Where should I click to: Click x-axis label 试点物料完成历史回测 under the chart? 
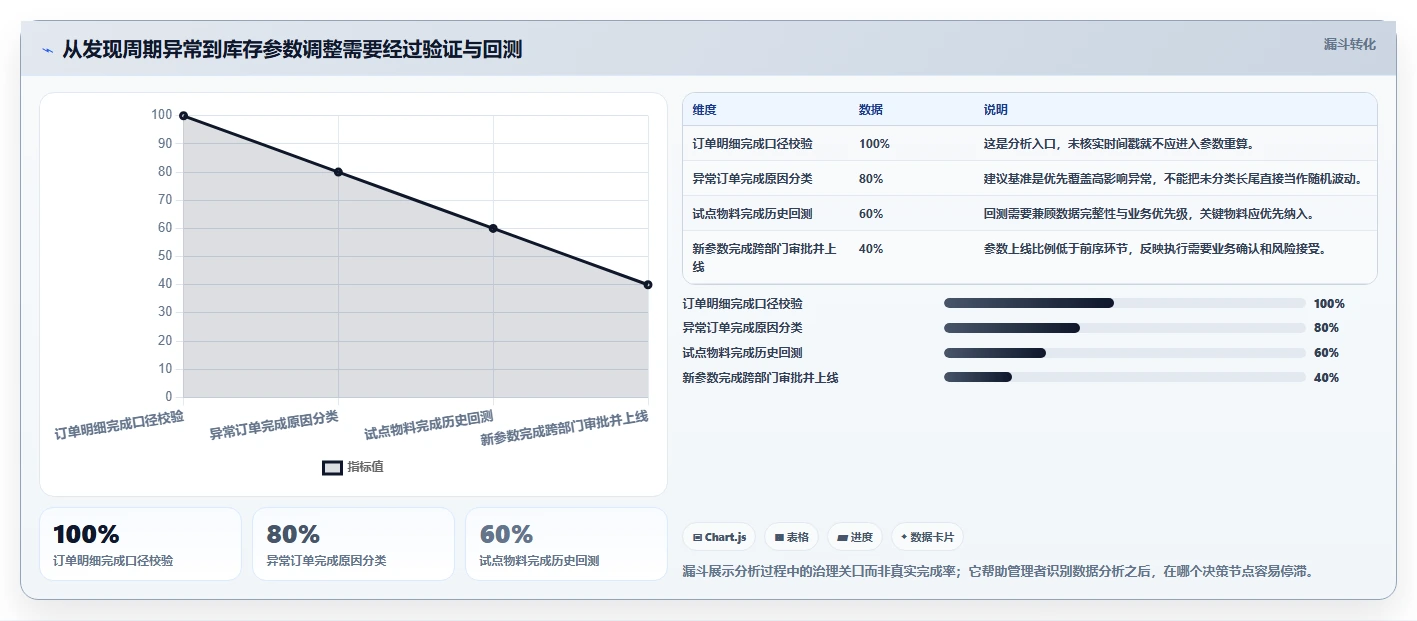[429, 425]
